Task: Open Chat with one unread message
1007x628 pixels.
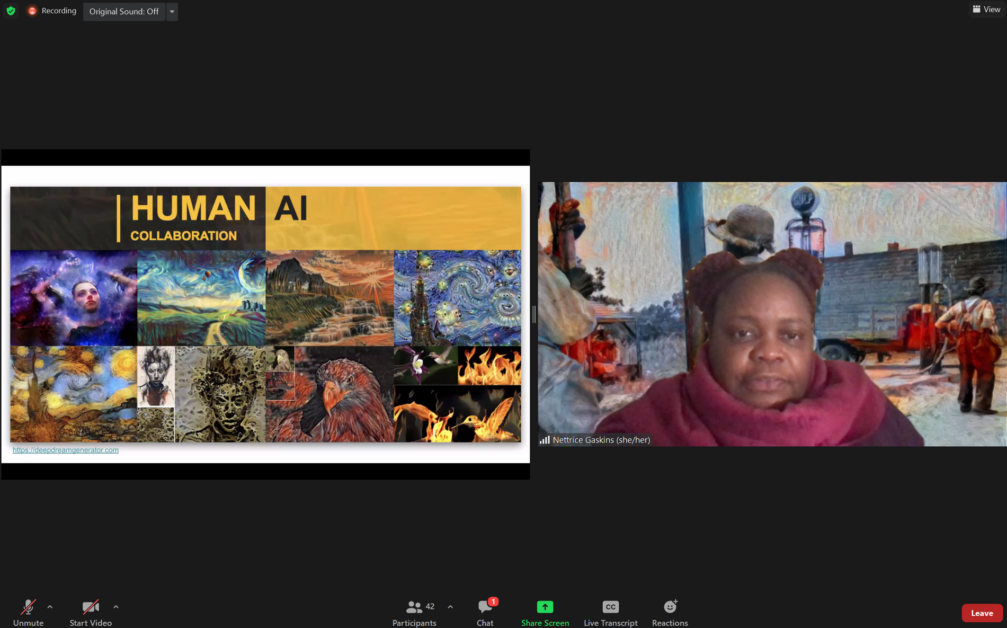Action: (x=486, y=613)
